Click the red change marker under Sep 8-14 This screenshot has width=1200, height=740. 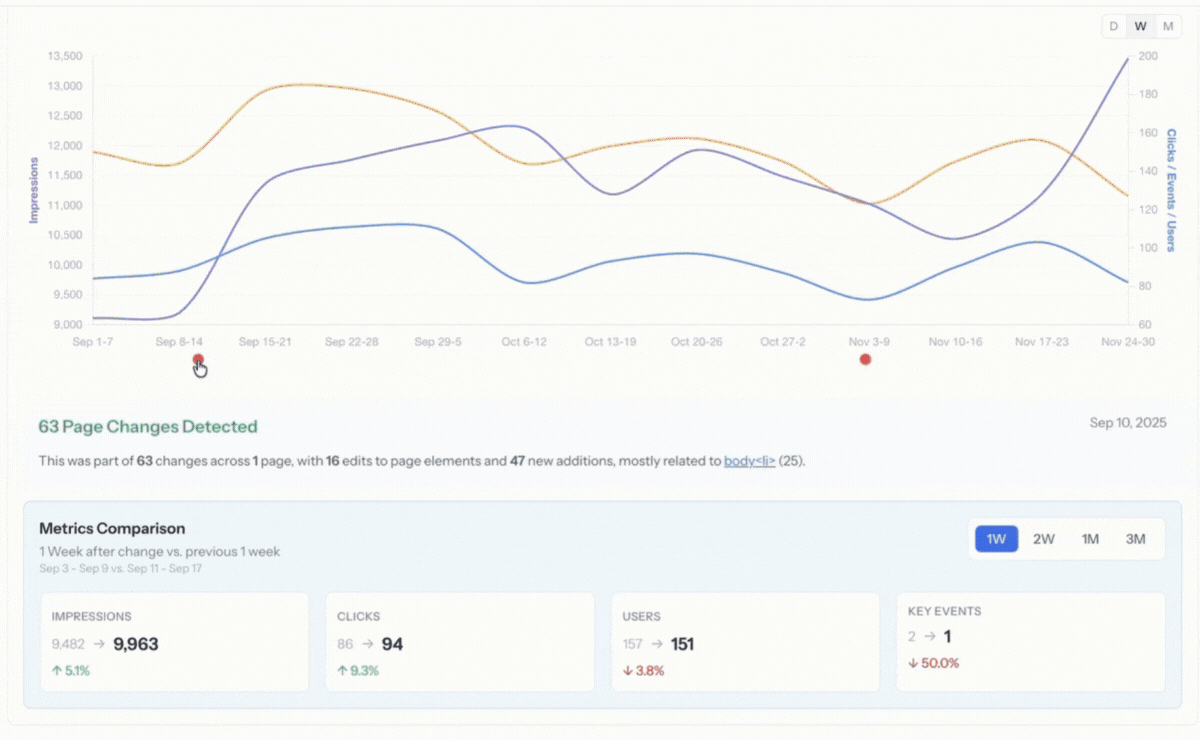pyautogui.click(x=197, y=359)
